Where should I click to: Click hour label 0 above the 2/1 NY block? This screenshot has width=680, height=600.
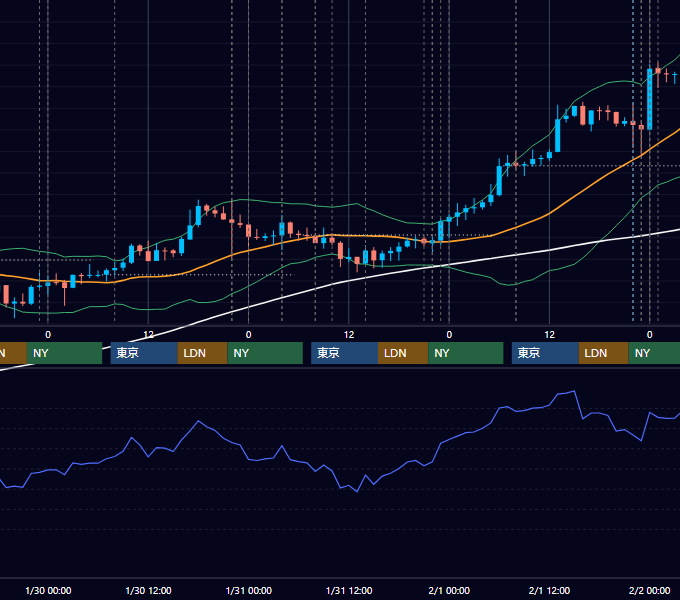click(x=649, y=335)
